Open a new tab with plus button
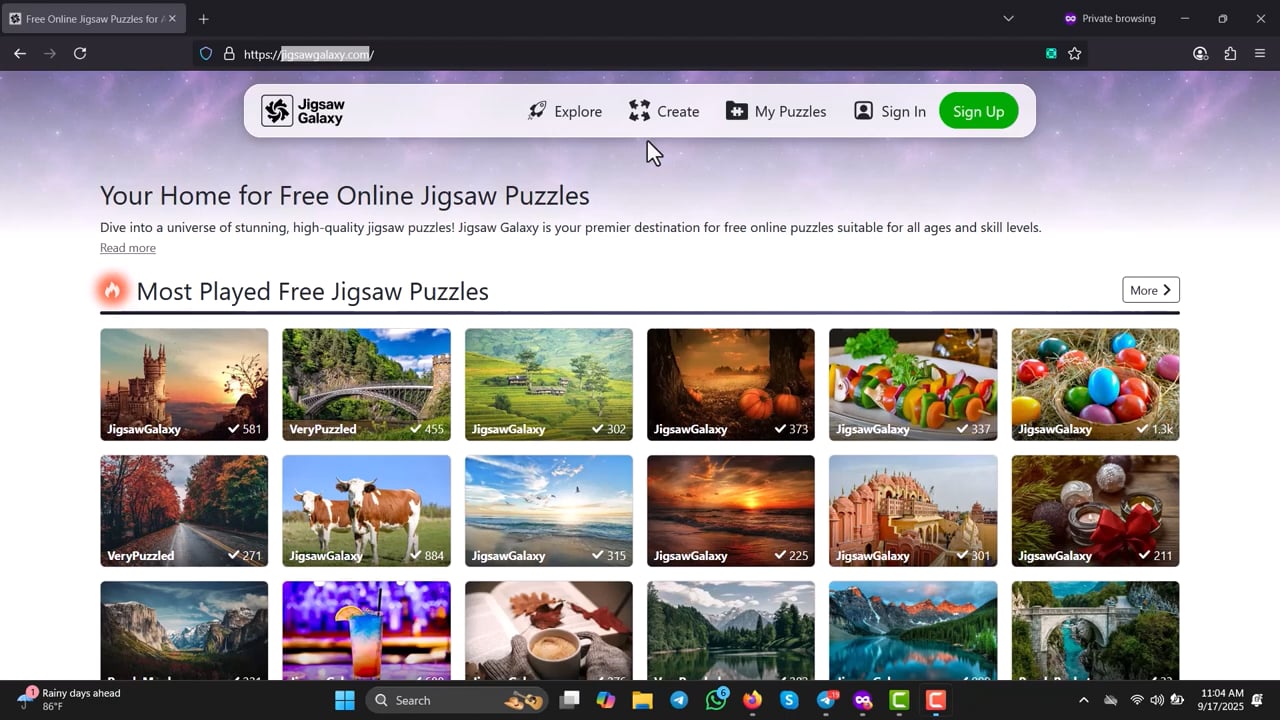This screenshot has width=1280, height=720. pos(204,19)
